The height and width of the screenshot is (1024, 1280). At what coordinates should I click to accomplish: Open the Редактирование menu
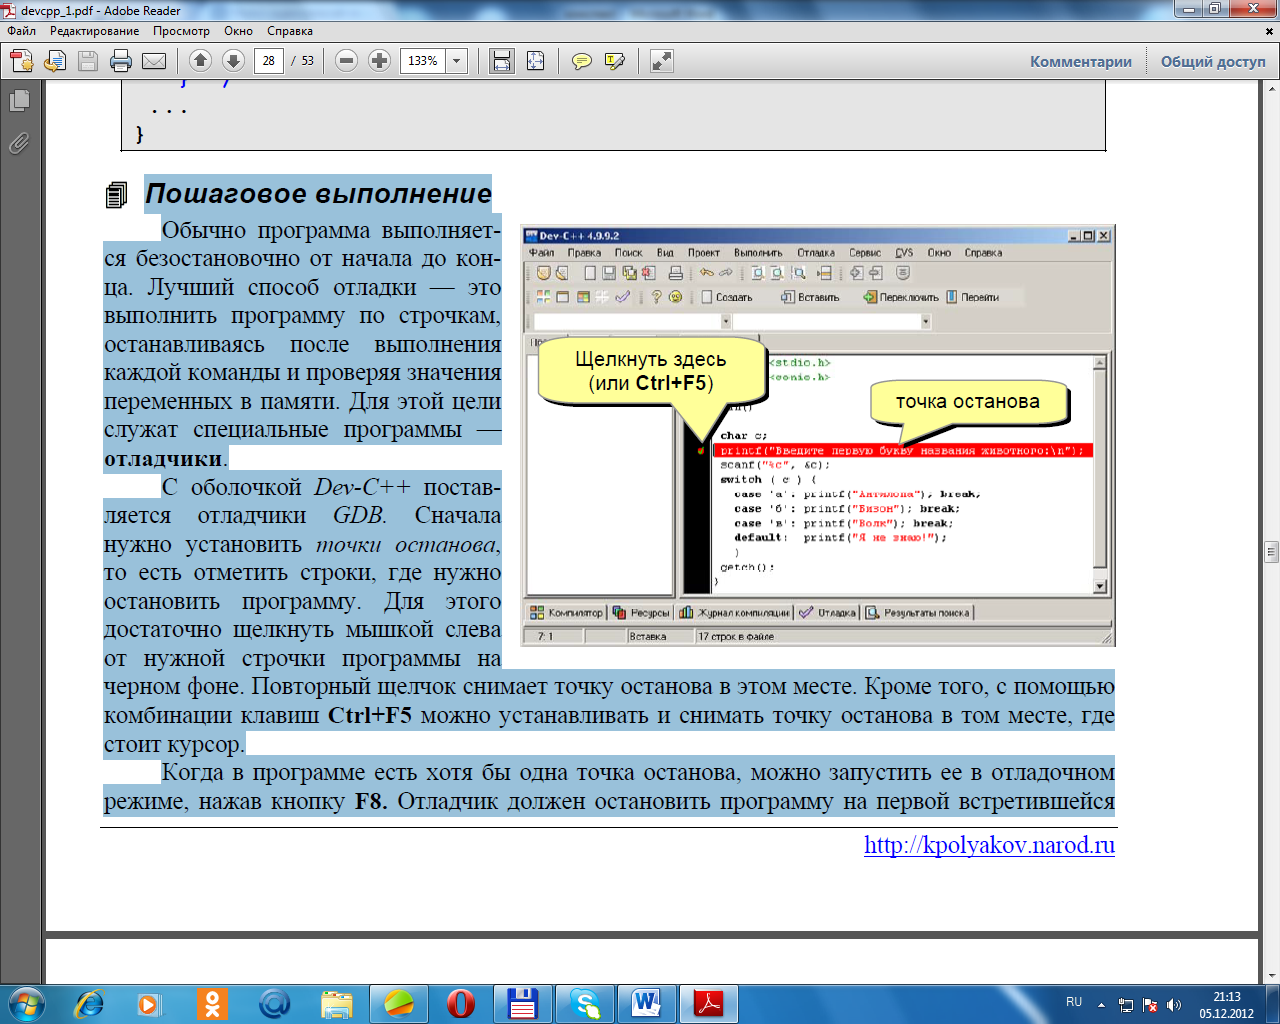(x=94, y=31)
